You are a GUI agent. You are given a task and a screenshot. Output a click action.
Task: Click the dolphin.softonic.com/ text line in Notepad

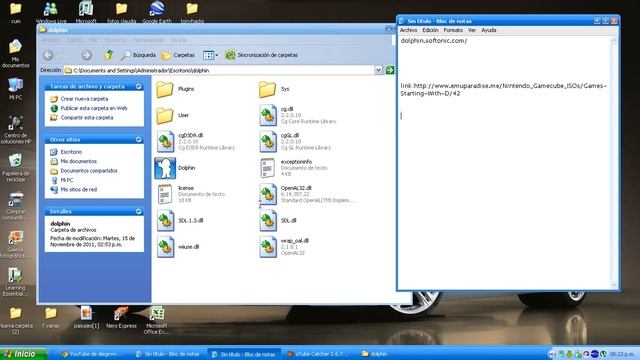click(x=434, y=41)
